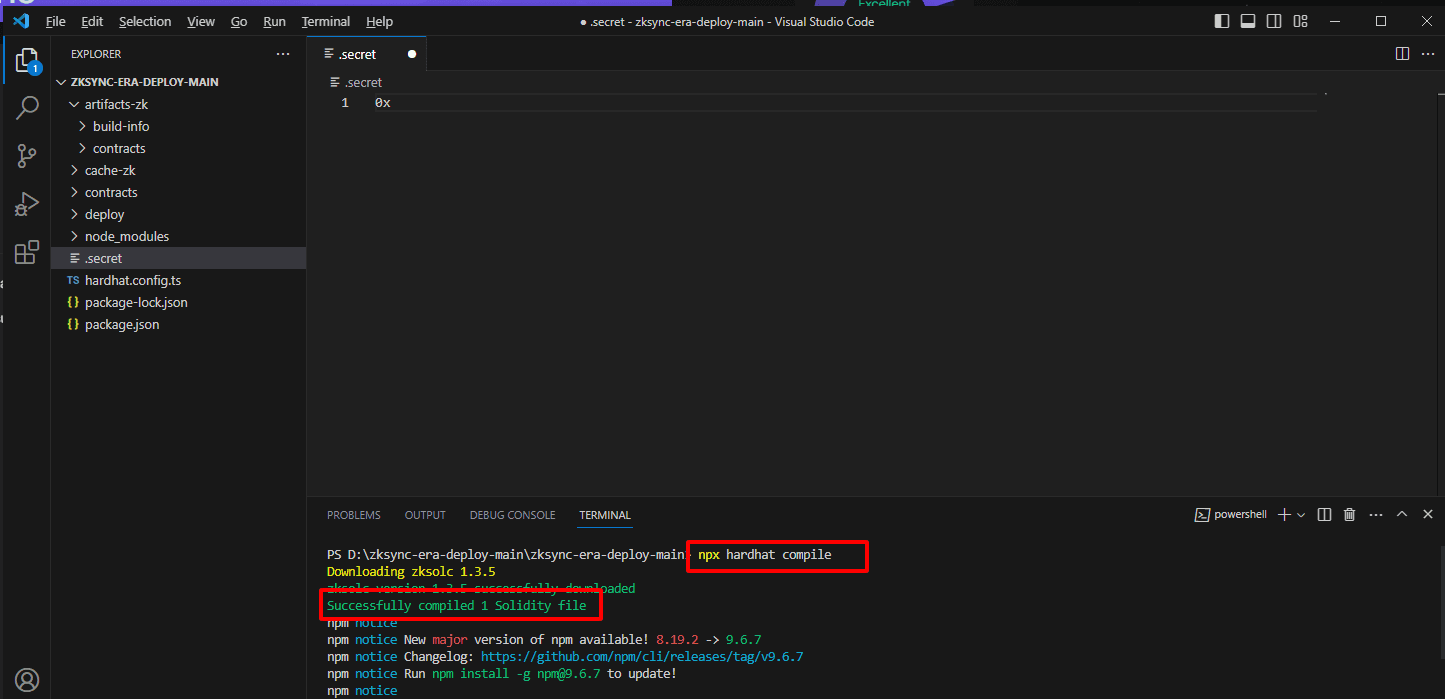The width and height of the screenshot is (1445, 699).
Task: Open customize layout icon
Action: pyautogui.click(x=1301, y=21)
